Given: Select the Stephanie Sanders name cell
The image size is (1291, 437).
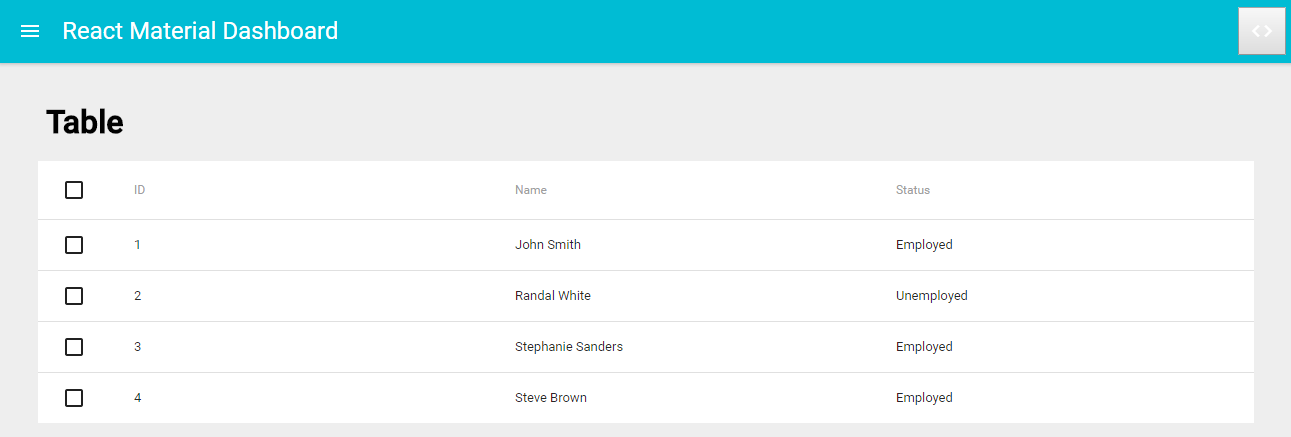Looking at the screenshot, I should click(x=569, y=347).
